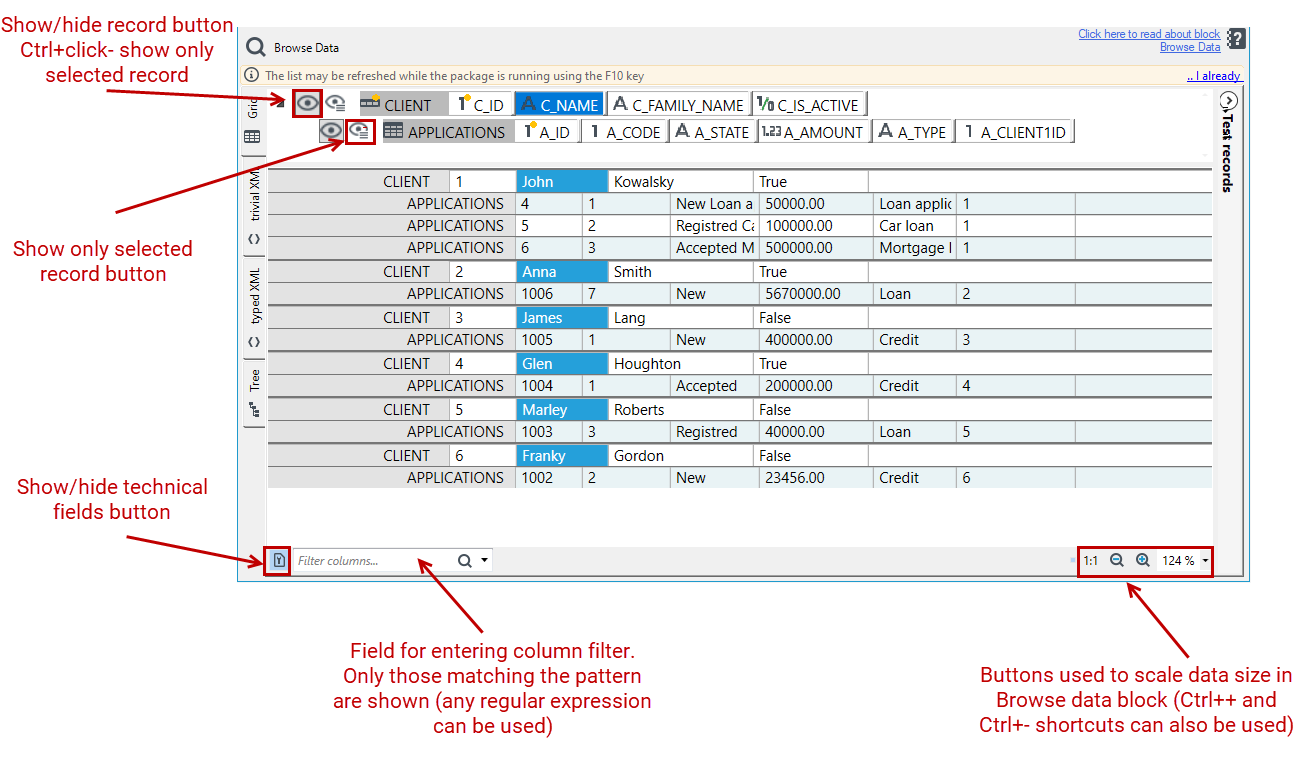Image resolution: width=1309 pixels, height=758 pixels.
Task: Collapse the Test records panel arrow
Action: (1229, 100)
